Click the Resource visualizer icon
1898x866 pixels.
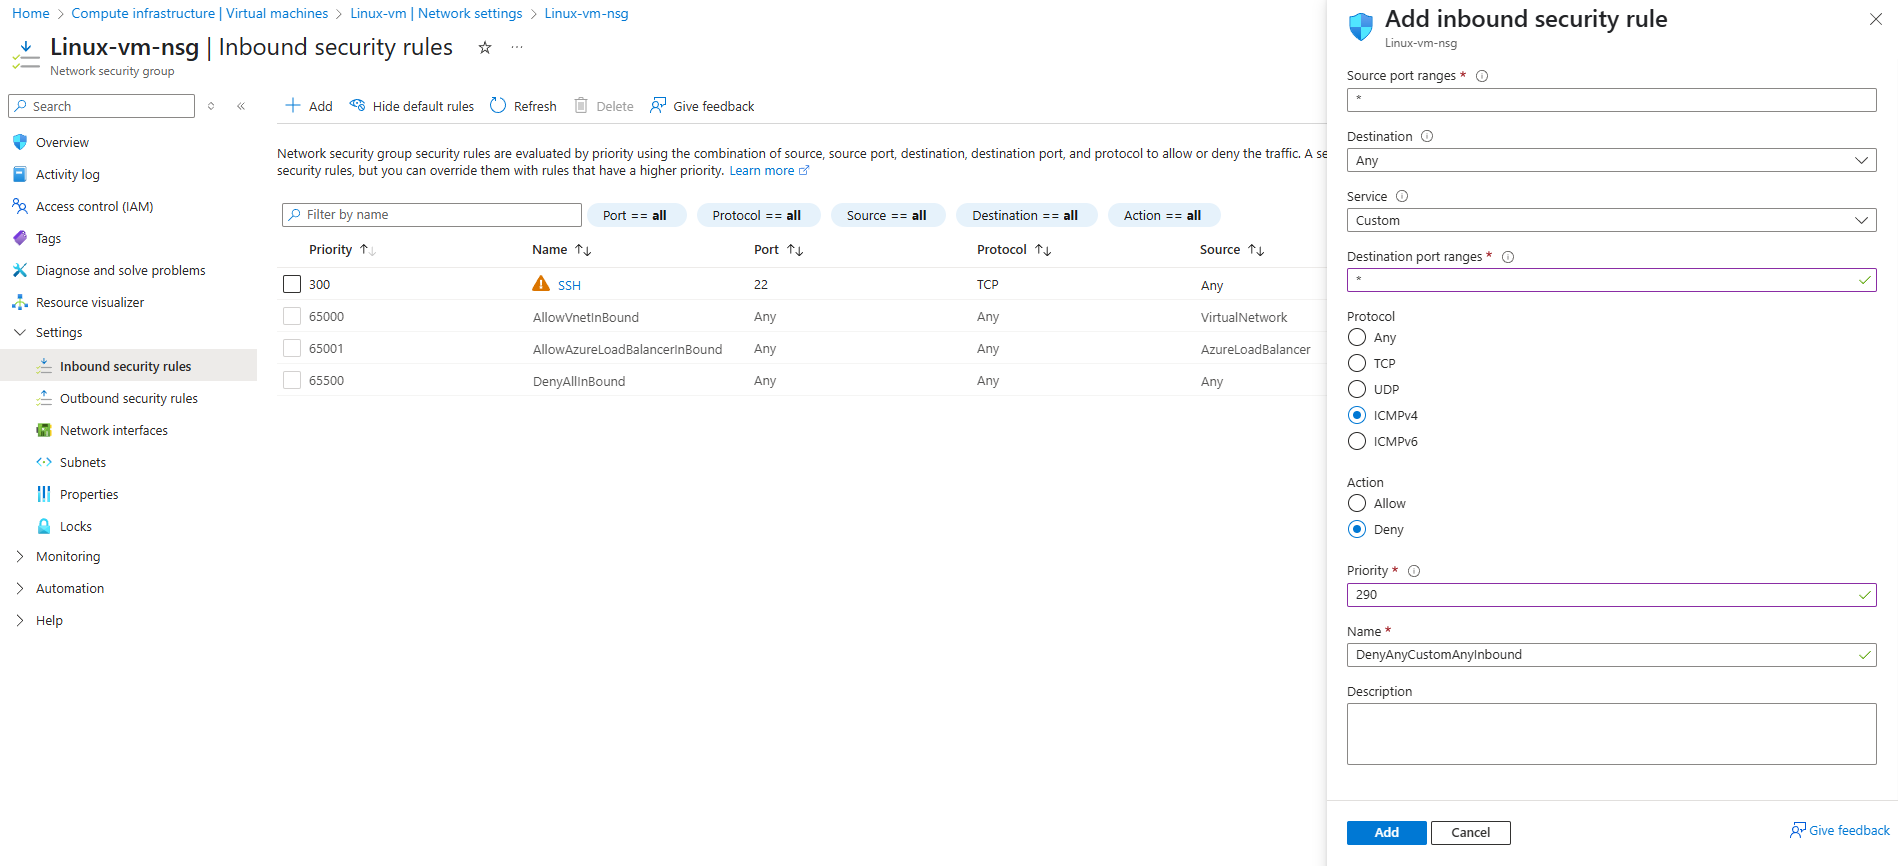(19, 302)
